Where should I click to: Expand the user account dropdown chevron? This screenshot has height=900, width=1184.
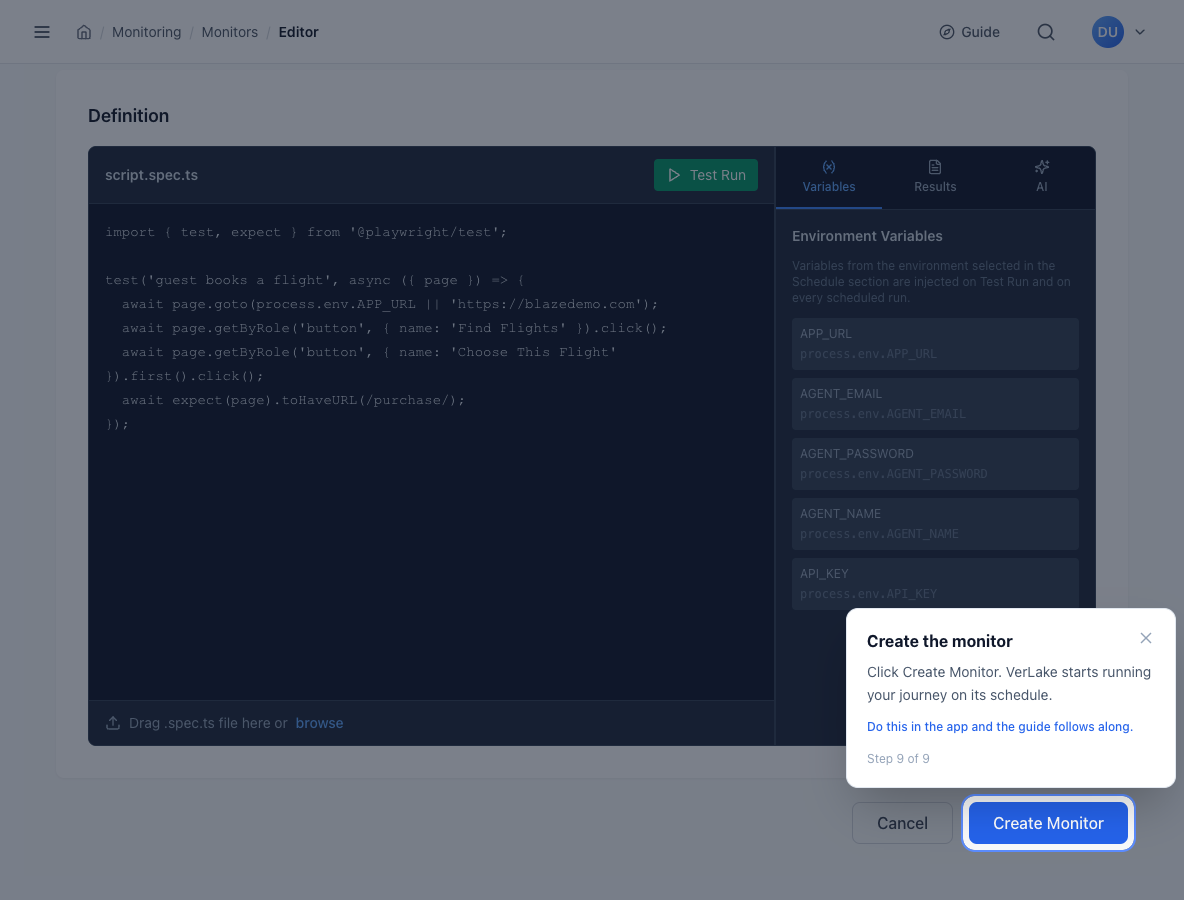click(x=1140, y=32)
